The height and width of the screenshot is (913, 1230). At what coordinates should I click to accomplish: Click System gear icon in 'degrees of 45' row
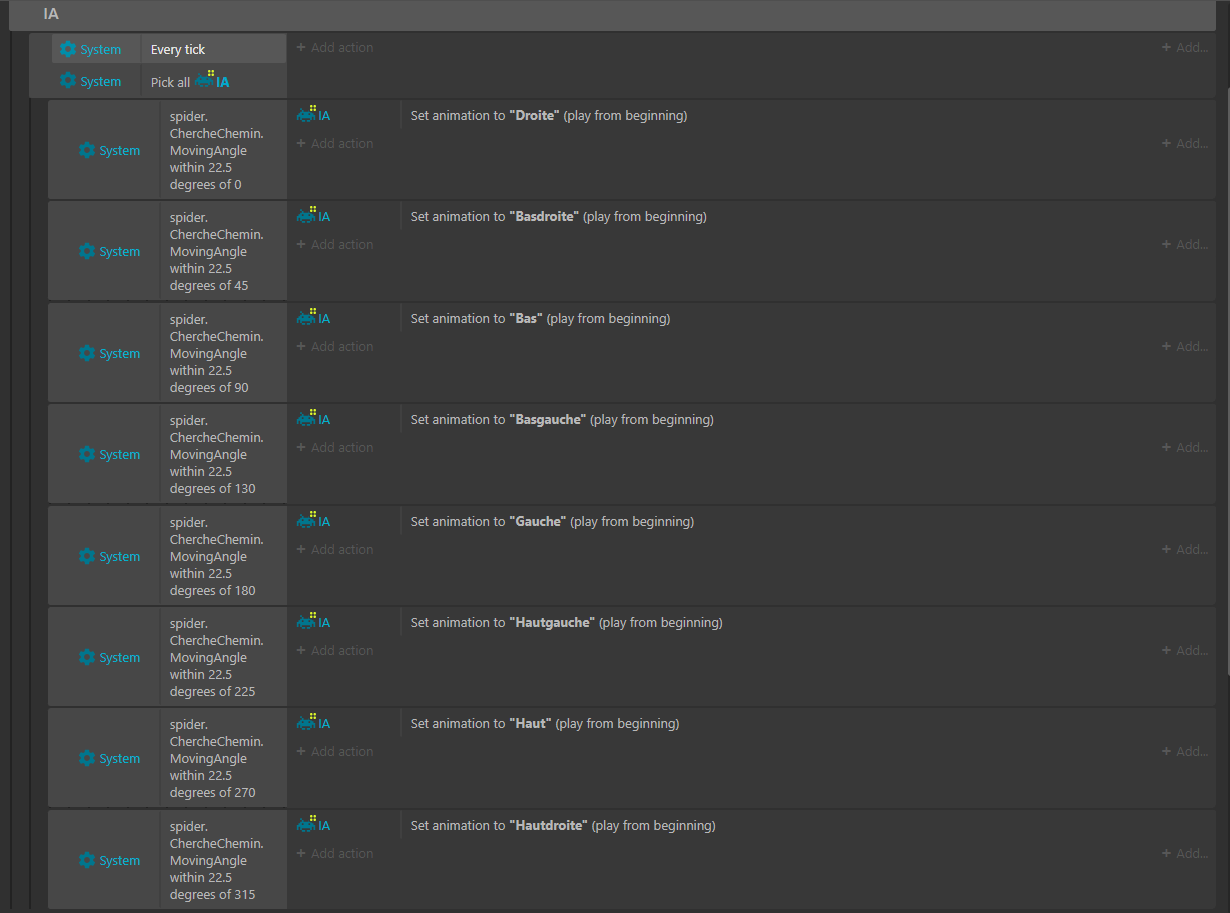point(87,251)
